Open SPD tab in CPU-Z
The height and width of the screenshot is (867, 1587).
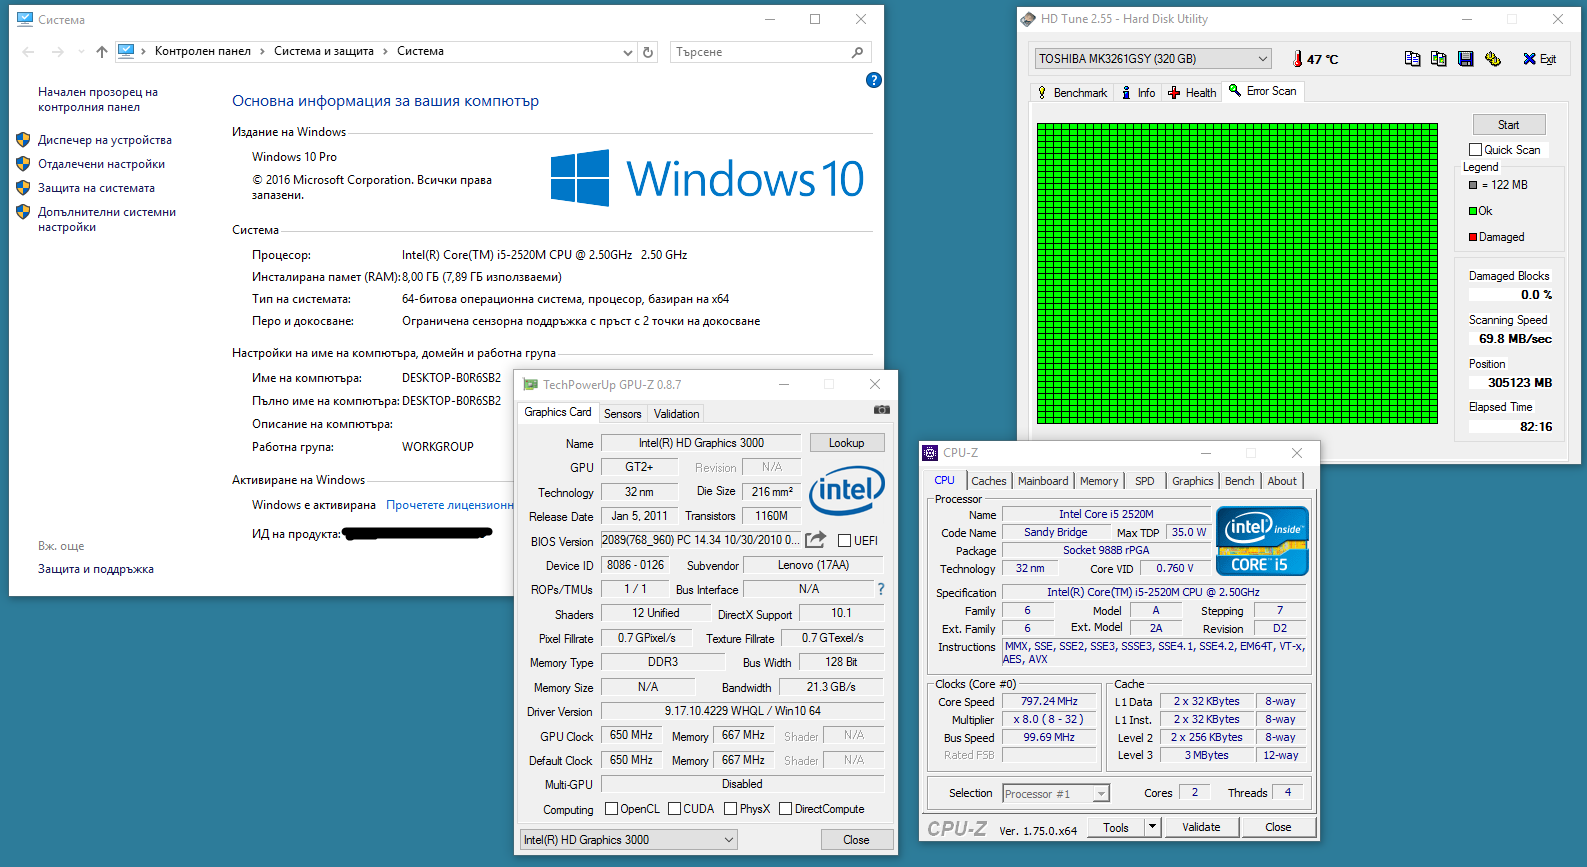click(x=1145, y=481)
